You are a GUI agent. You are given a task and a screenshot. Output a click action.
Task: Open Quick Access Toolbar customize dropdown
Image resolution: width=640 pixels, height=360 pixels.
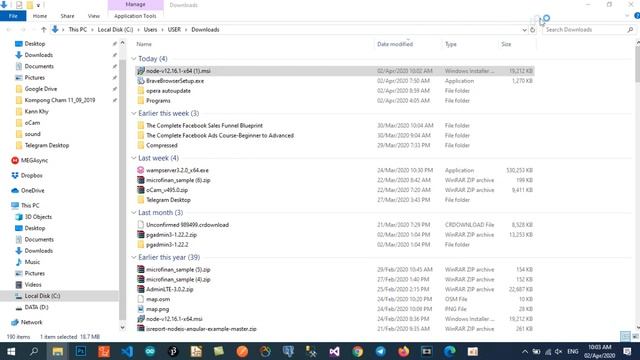coord(38,5)
